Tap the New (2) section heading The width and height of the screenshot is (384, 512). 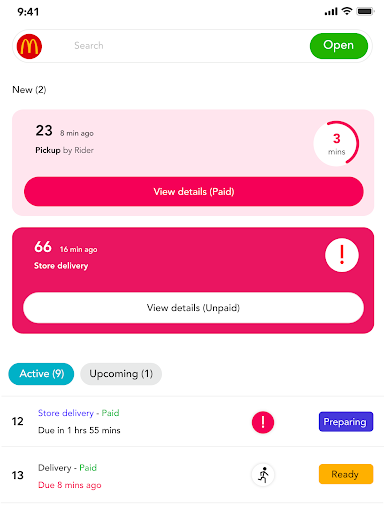click(29, 90)
